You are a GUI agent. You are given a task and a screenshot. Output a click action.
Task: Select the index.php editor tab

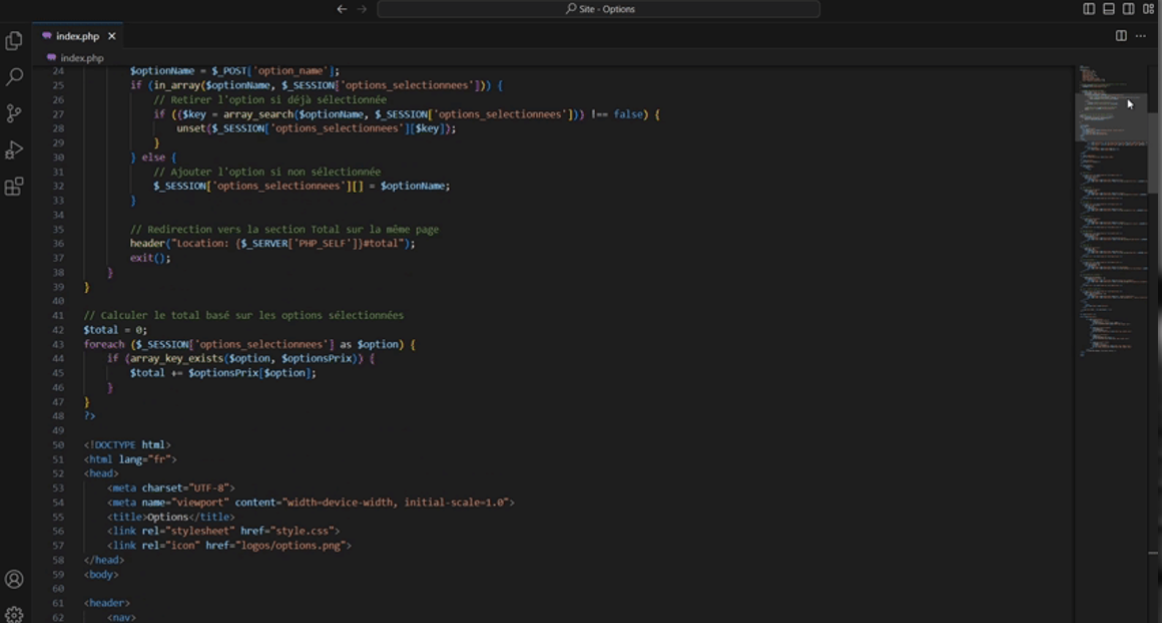point(76,36)
